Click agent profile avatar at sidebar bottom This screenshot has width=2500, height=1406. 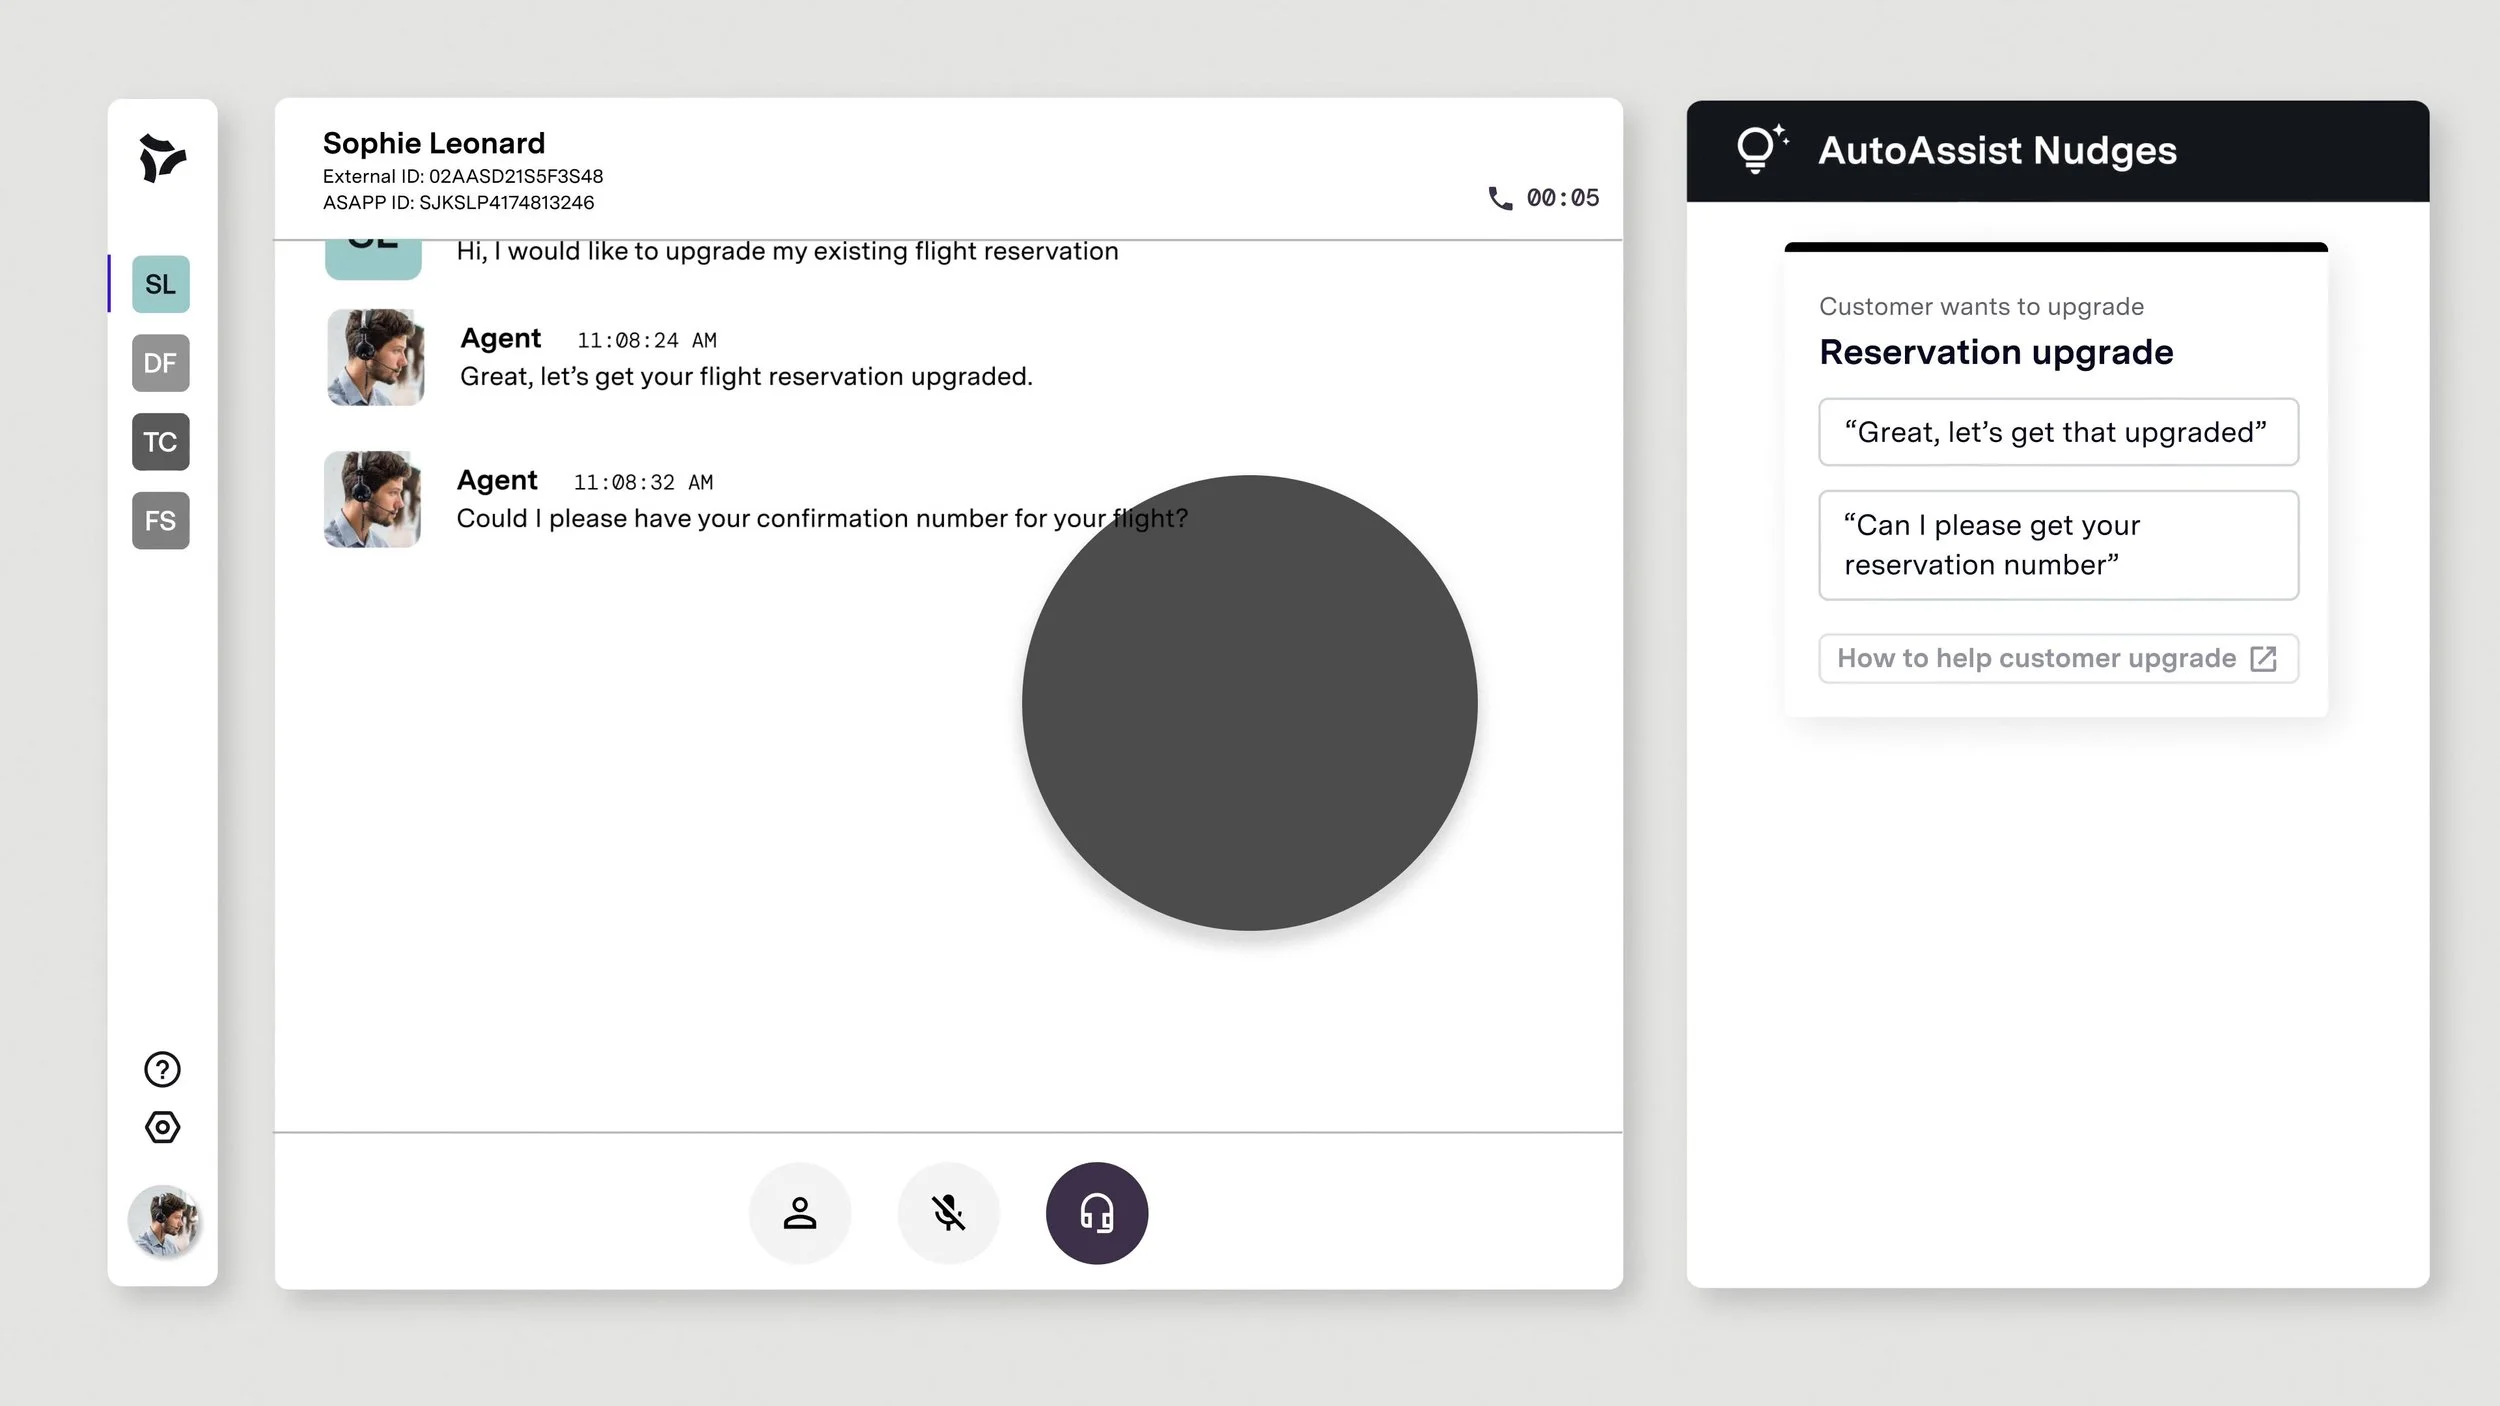pos(164,1221)
